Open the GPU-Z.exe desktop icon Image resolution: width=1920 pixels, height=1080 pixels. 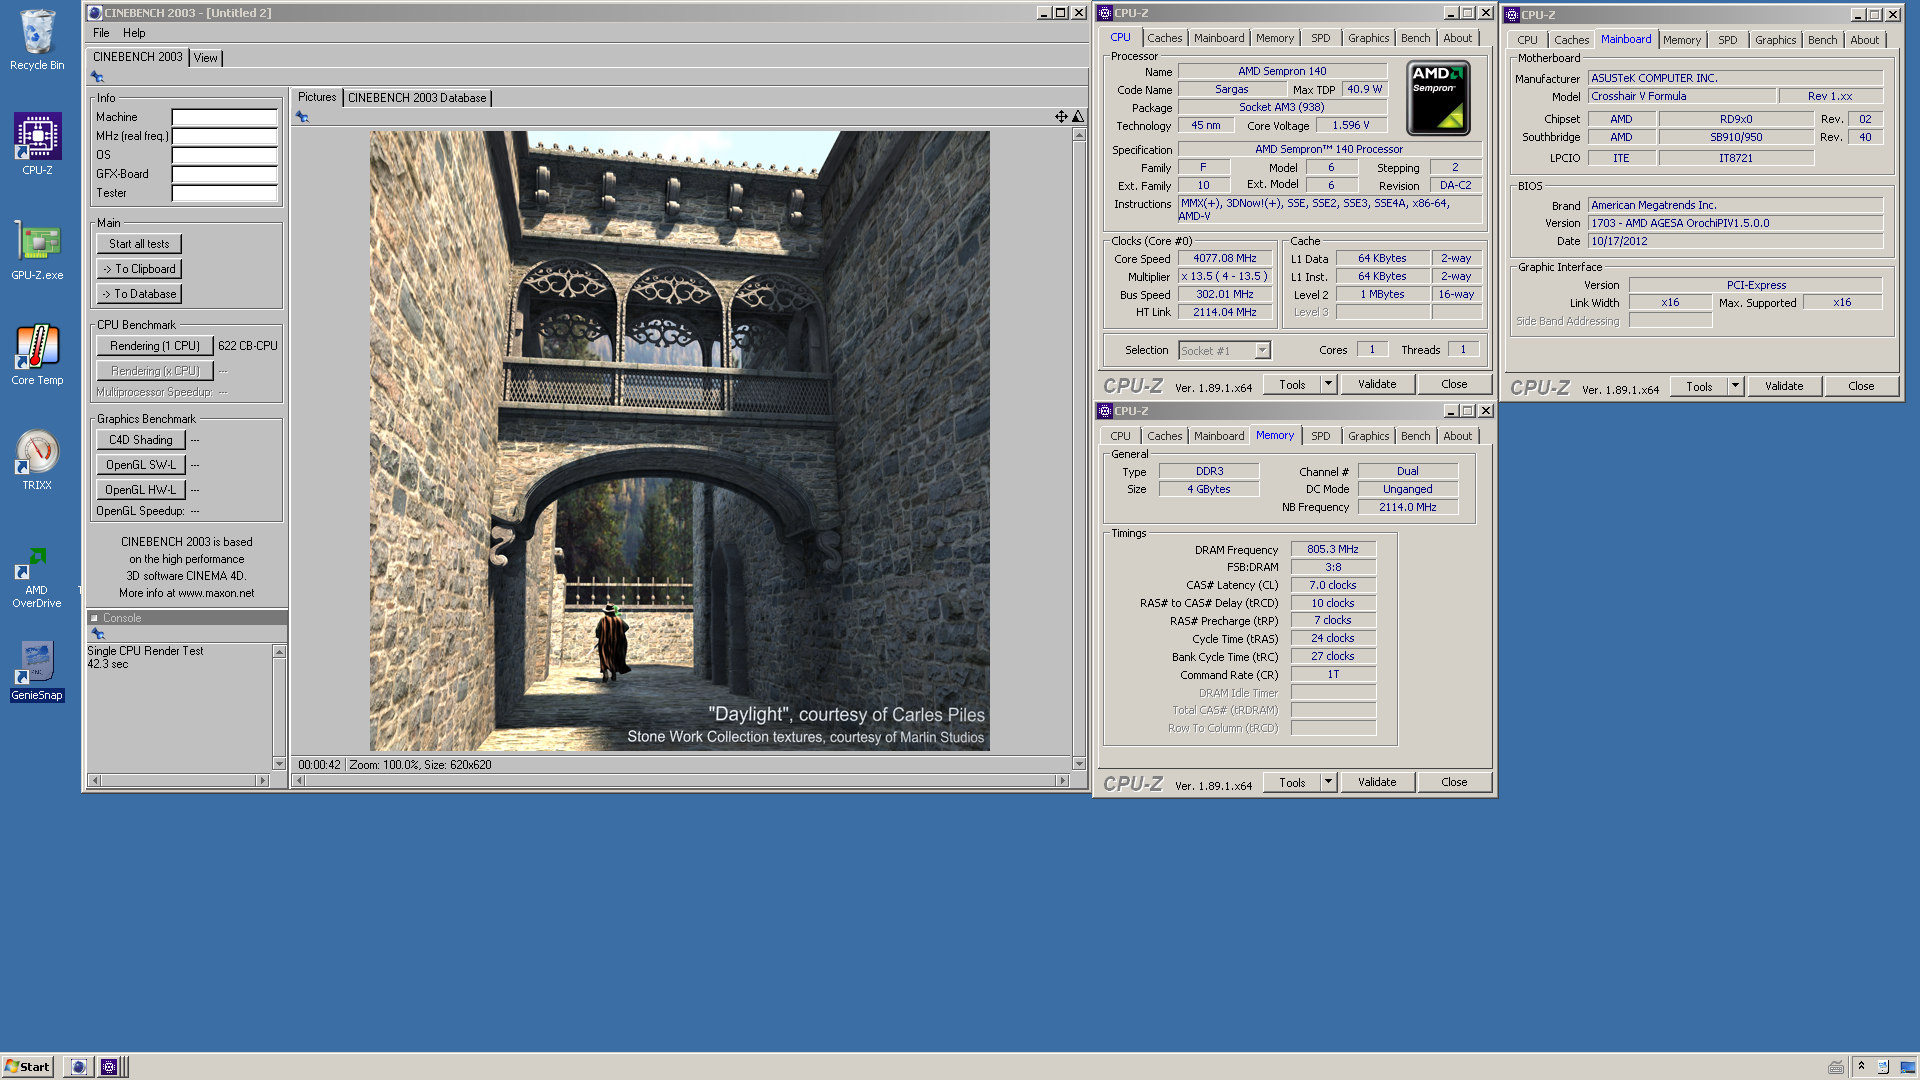37,250
